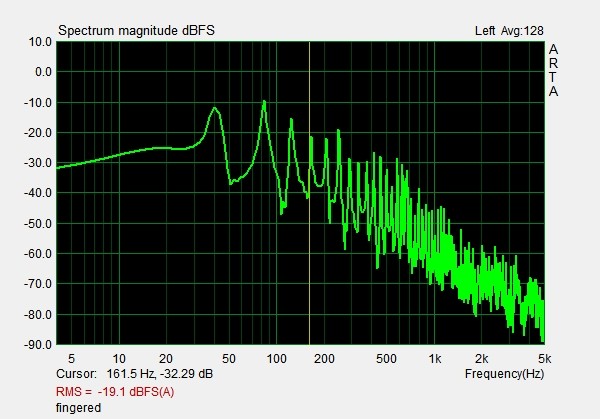600x419 pixels.
Task: Click the '-10.0' y-axis value
Action: click(38, 103)
